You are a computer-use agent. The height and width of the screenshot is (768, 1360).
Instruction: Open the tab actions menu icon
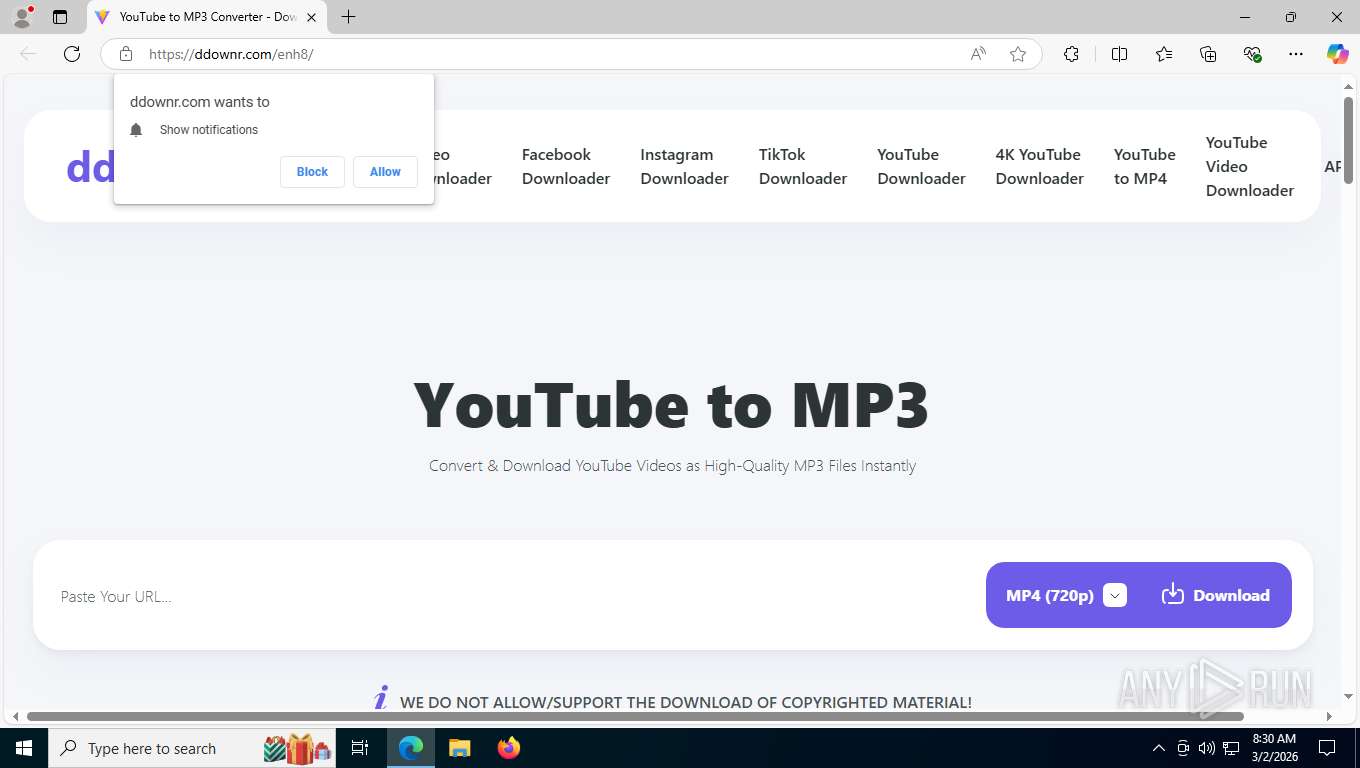[x=60, y=17]
